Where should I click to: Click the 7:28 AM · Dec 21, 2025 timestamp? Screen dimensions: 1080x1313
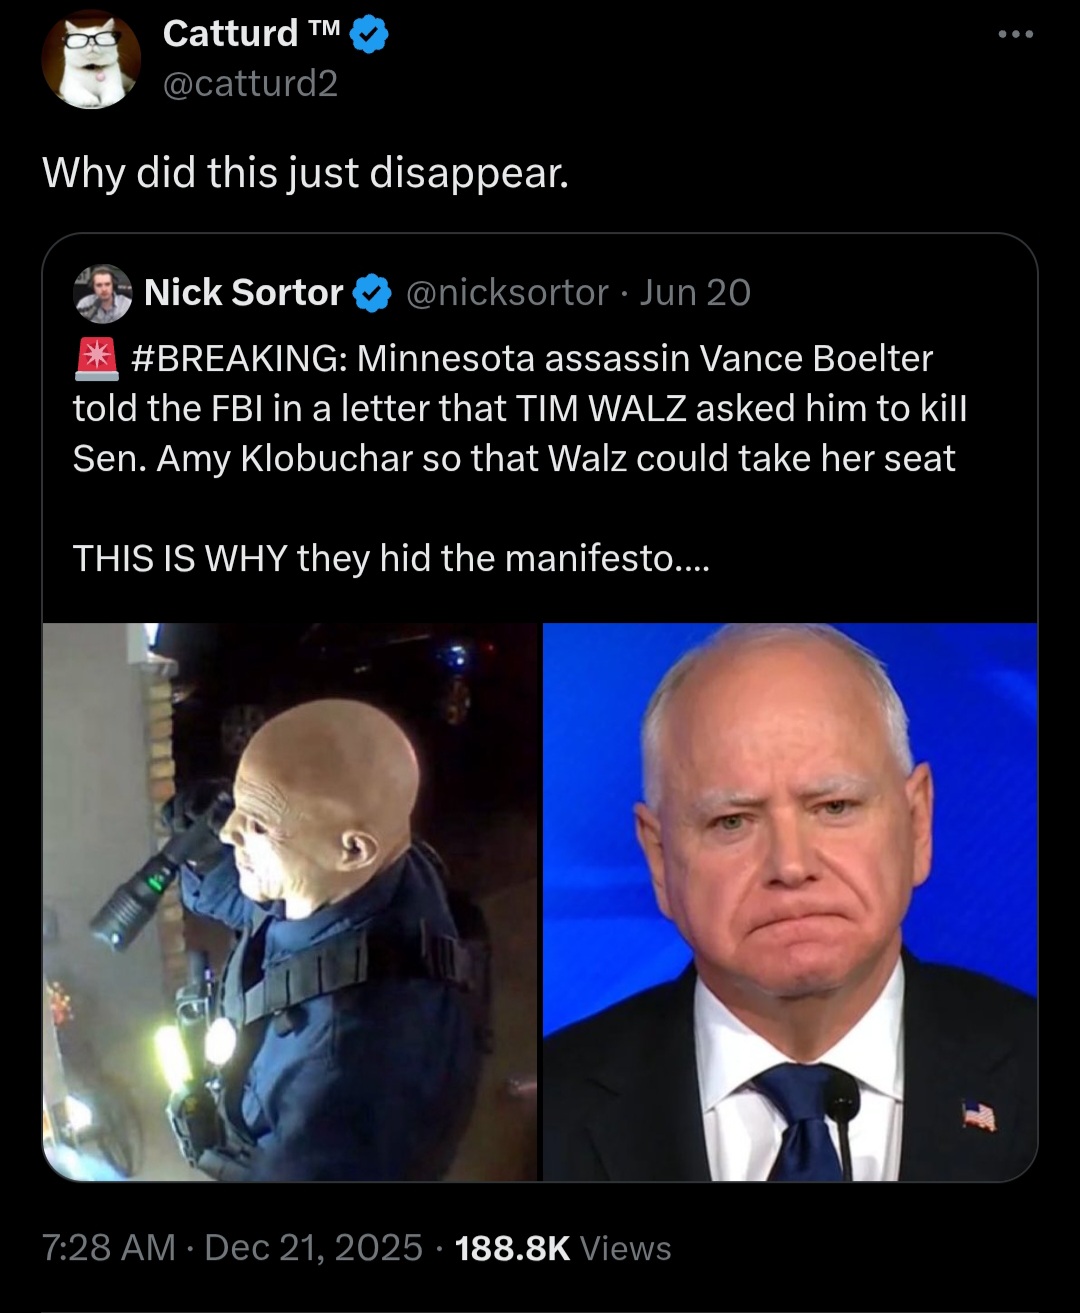coord(232,1248)
